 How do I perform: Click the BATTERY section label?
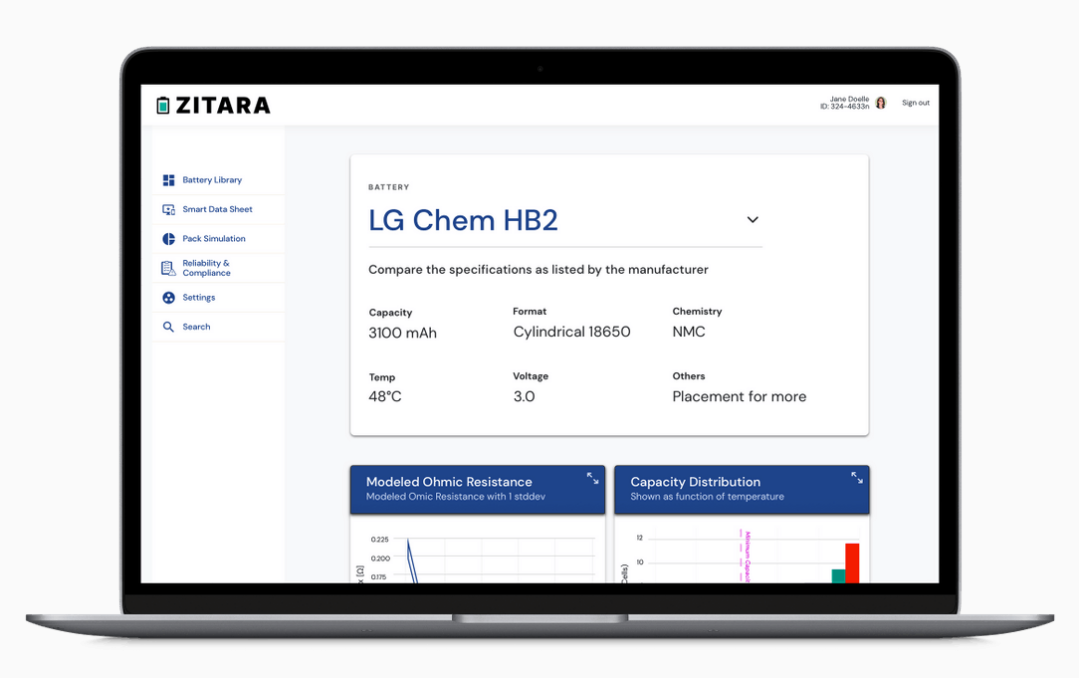point(389,187)
